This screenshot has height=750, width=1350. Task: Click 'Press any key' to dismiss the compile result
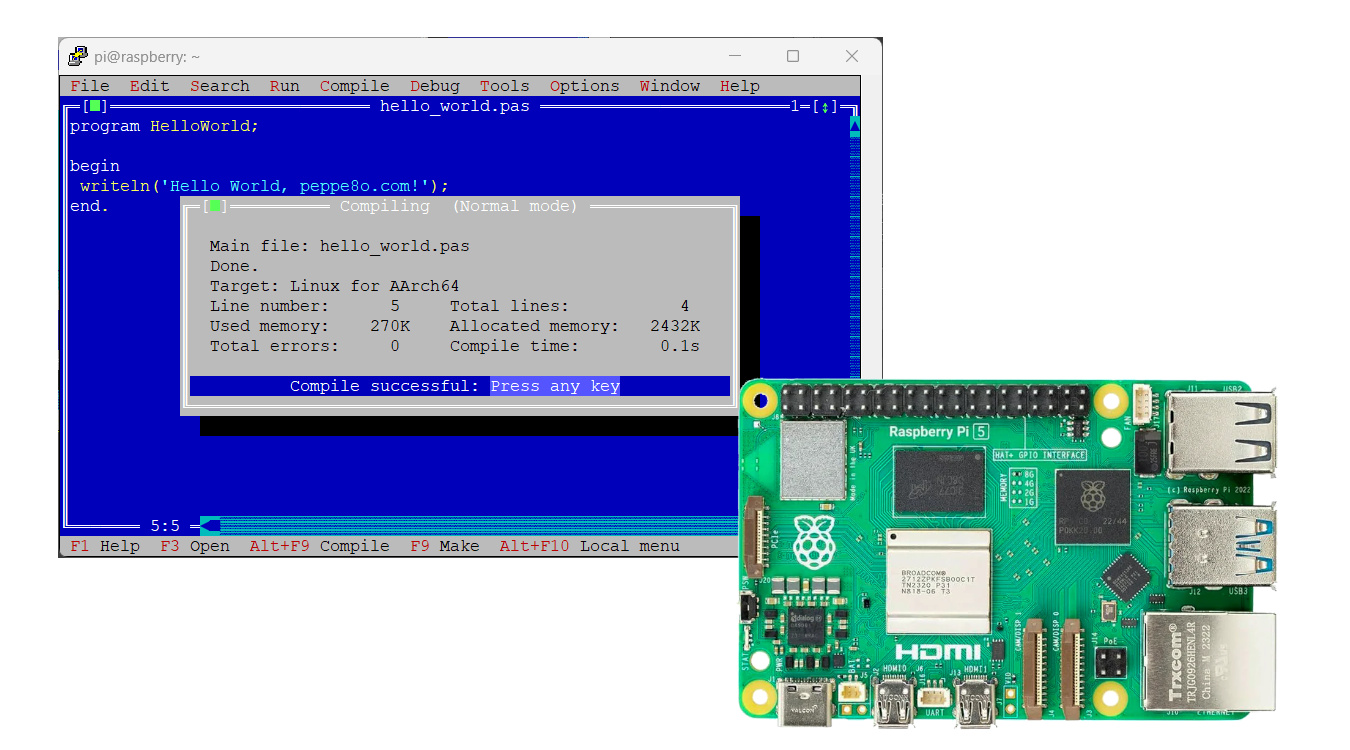(555, 385)
